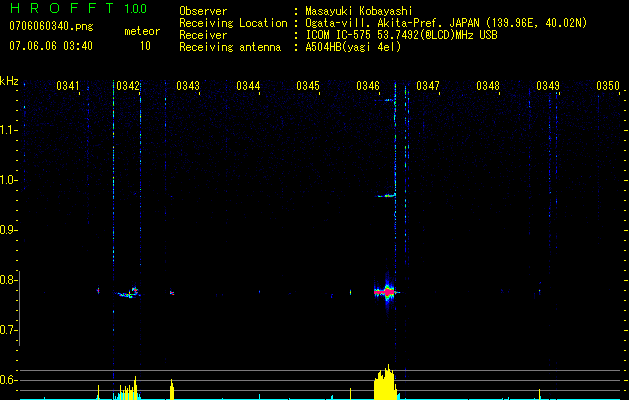The image size is (629, 400).
Task: Click the 0348 time marker
Action: pyautogui.click(x=488, y=86)
